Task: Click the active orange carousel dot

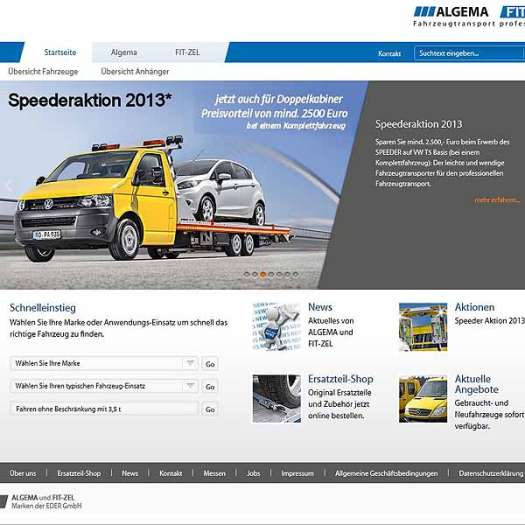Action: (263, 274)
